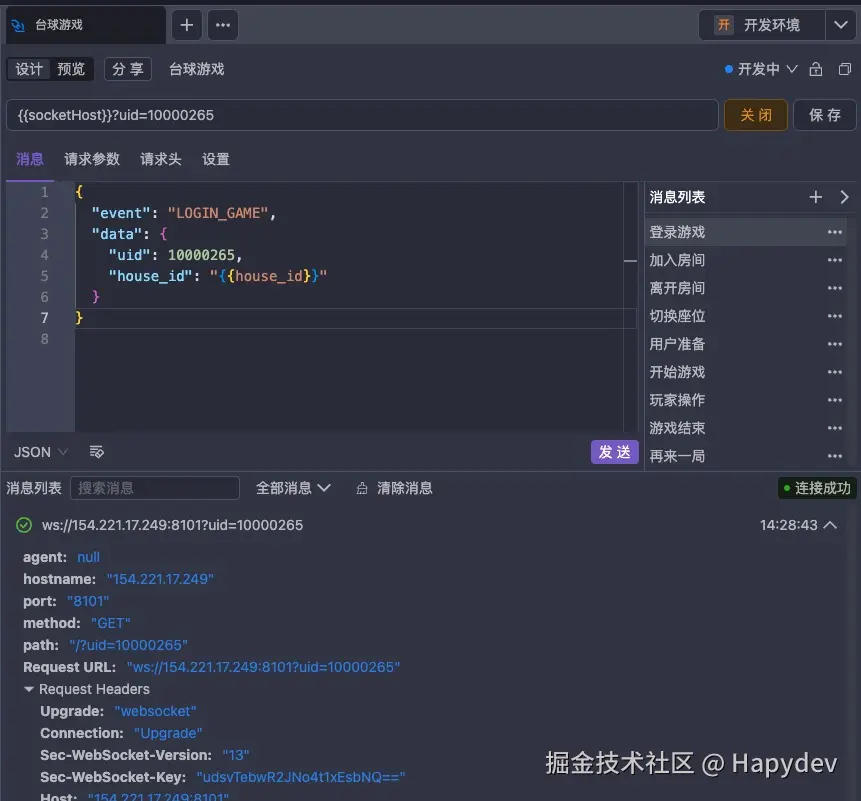The image size is (861, 801).
Task: Add new message with plus in 消息列表
Action: coord(815,197)
